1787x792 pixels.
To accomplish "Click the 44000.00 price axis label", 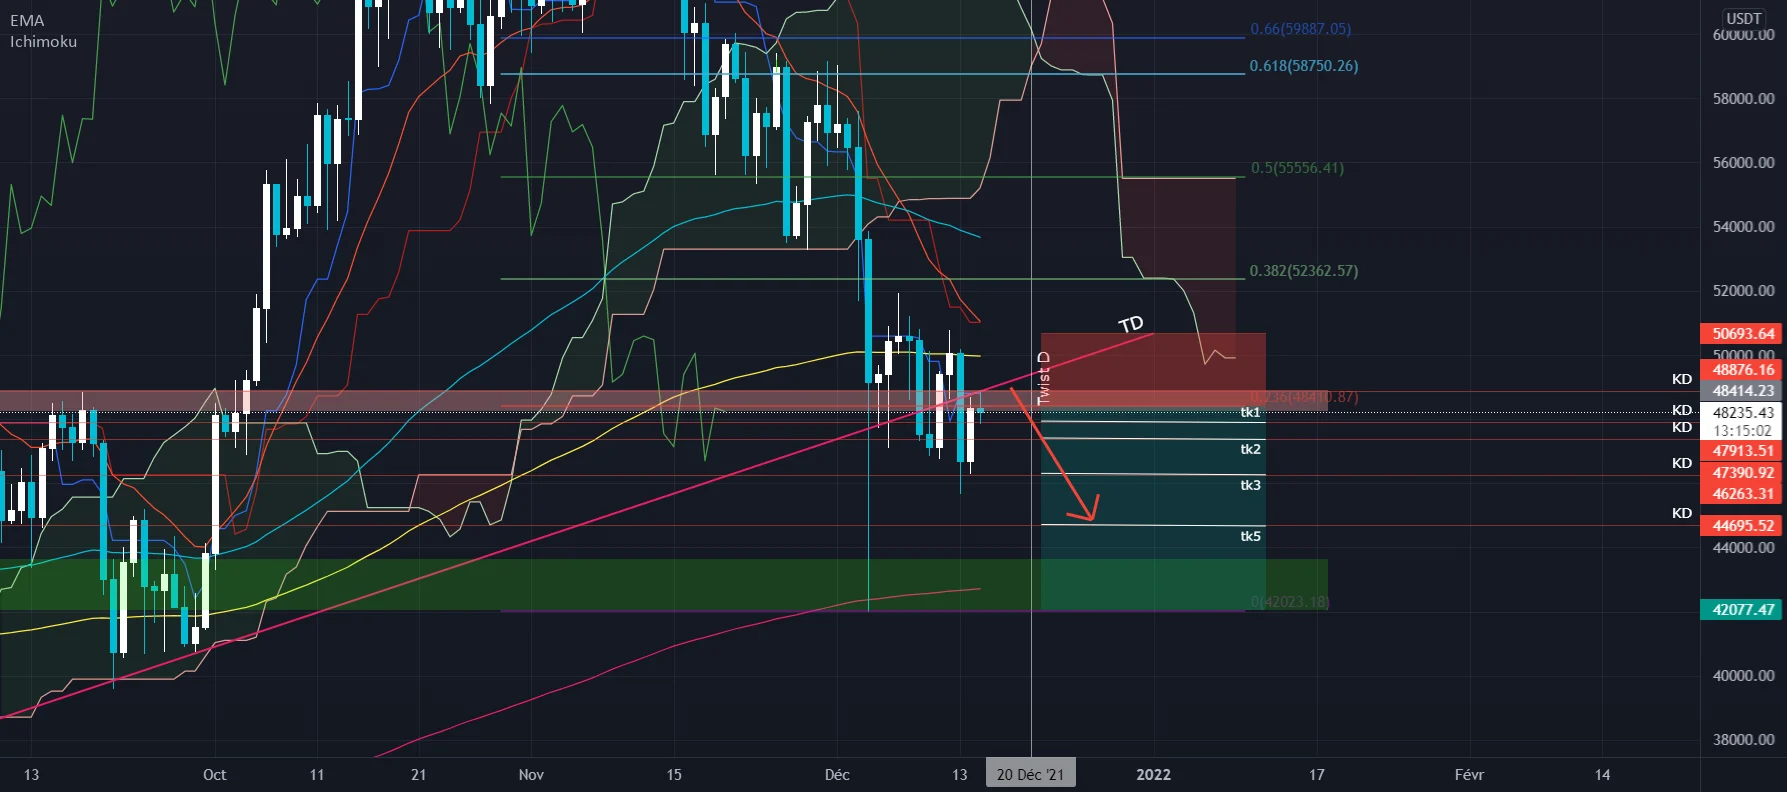I will pyautogui.click(x=1743, y=548).
